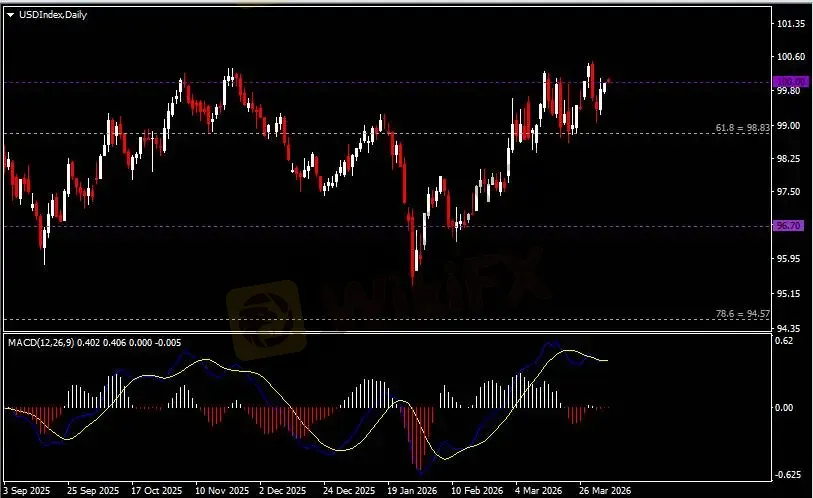Click the 61.8 = 98.83 Fibonacci label
Screen dimensions: 813x498
click(742, 128)
